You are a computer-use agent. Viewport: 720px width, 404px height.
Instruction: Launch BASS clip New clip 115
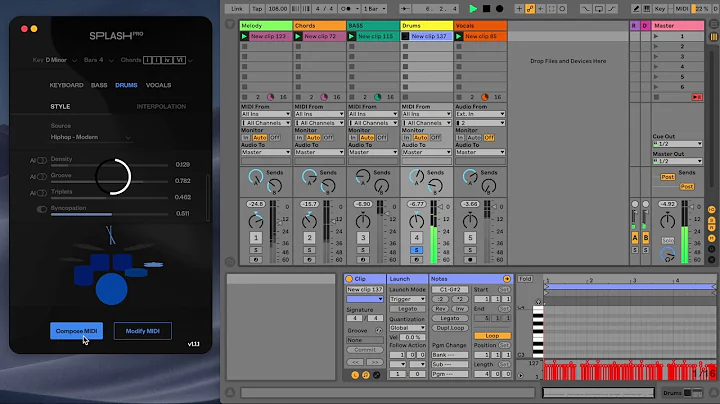coord(352,36)
